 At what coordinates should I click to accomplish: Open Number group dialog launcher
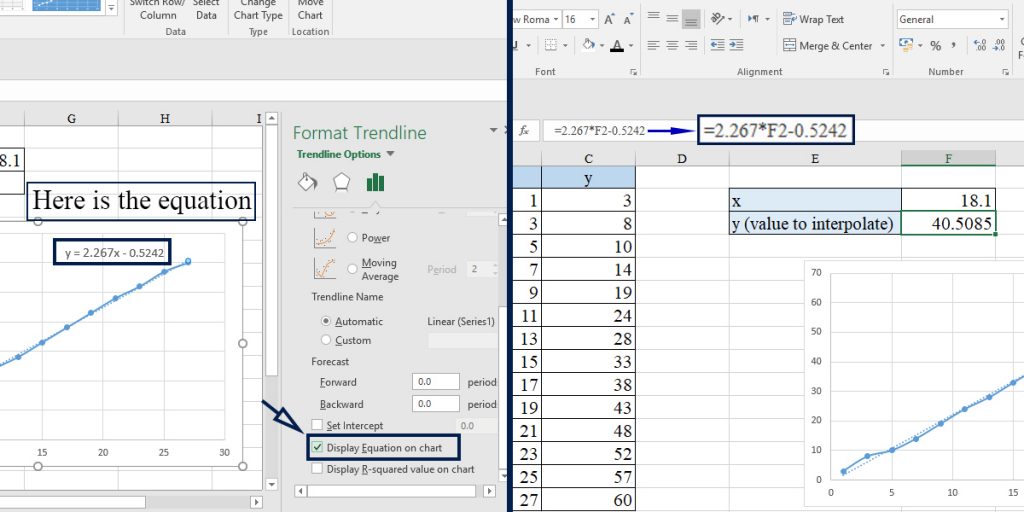(1007, 72)
